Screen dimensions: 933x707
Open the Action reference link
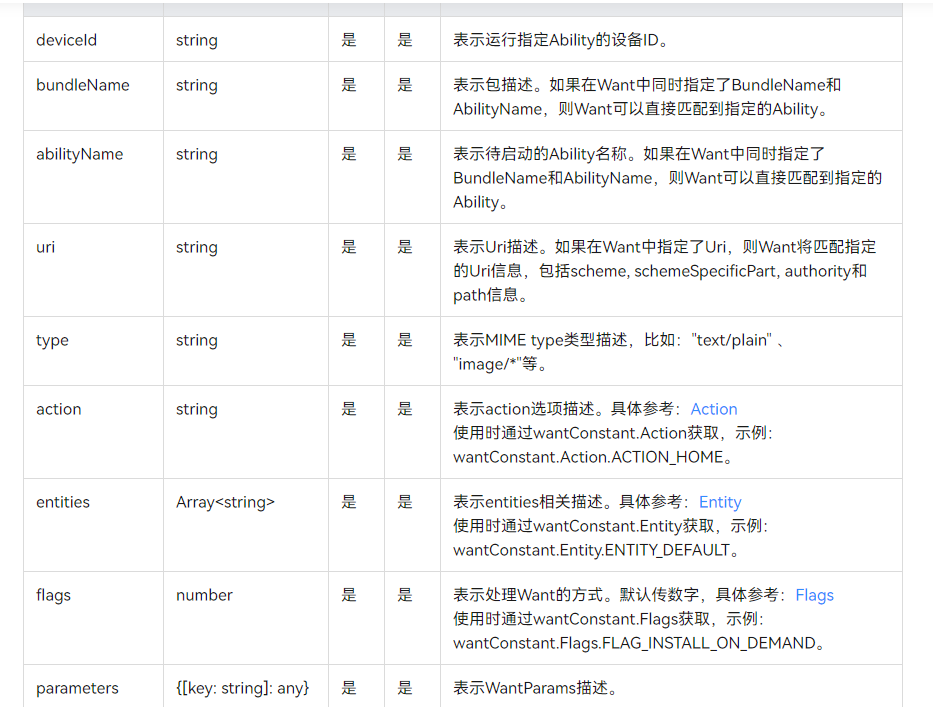click(x=713, y=409)
